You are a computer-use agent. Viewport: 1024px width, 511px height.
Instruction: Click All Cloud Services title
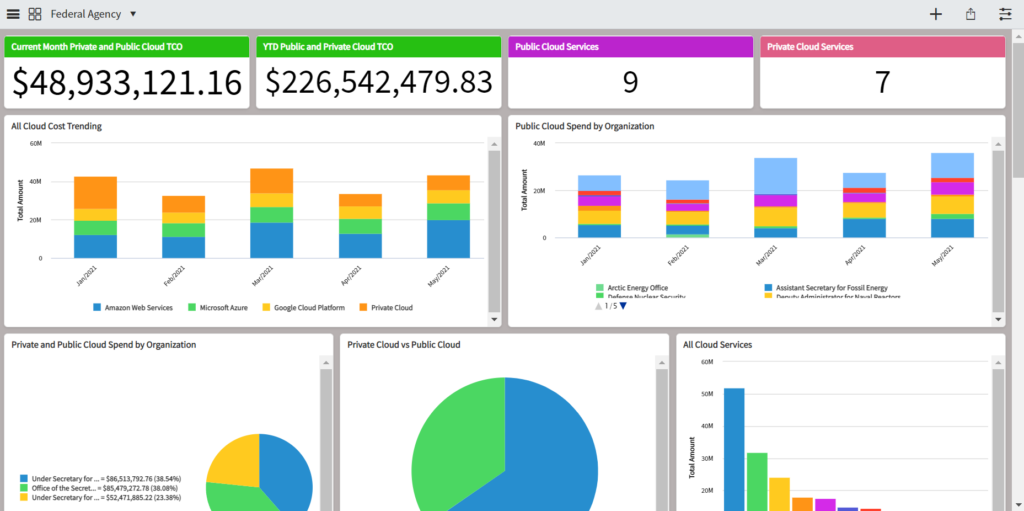(x=717, y=344)
